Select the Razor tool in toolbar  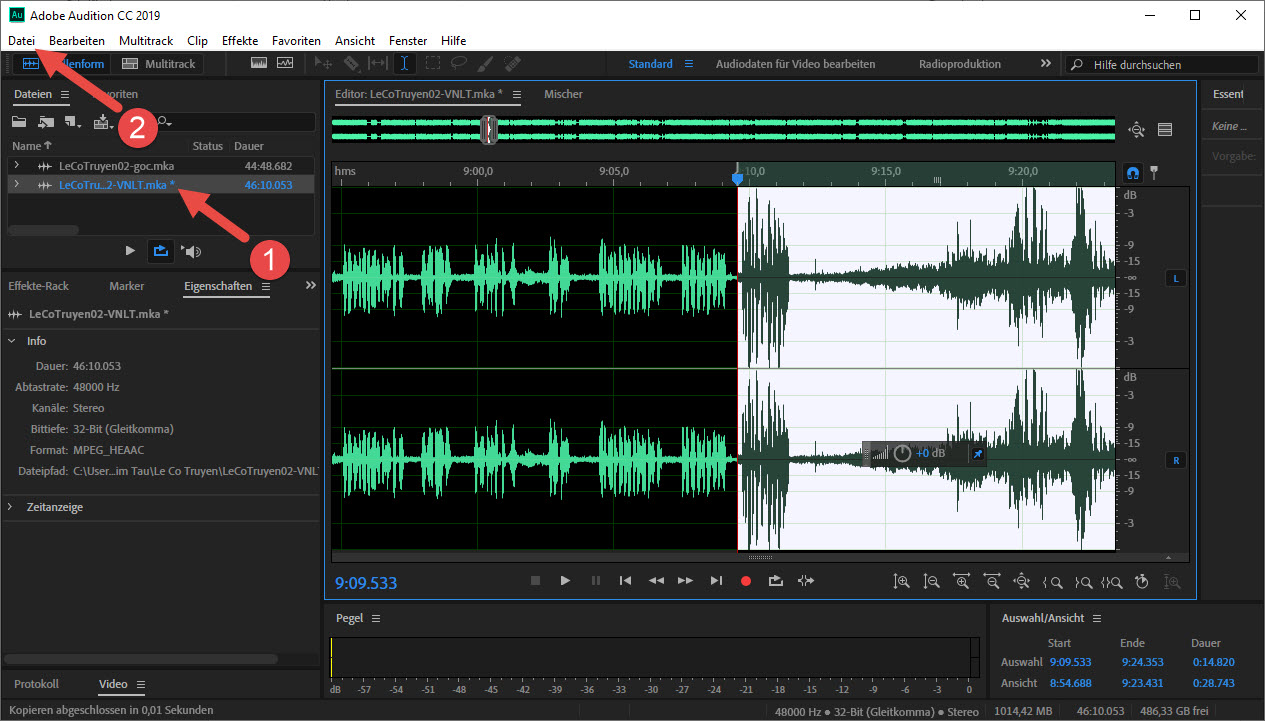tap(351, 63)
